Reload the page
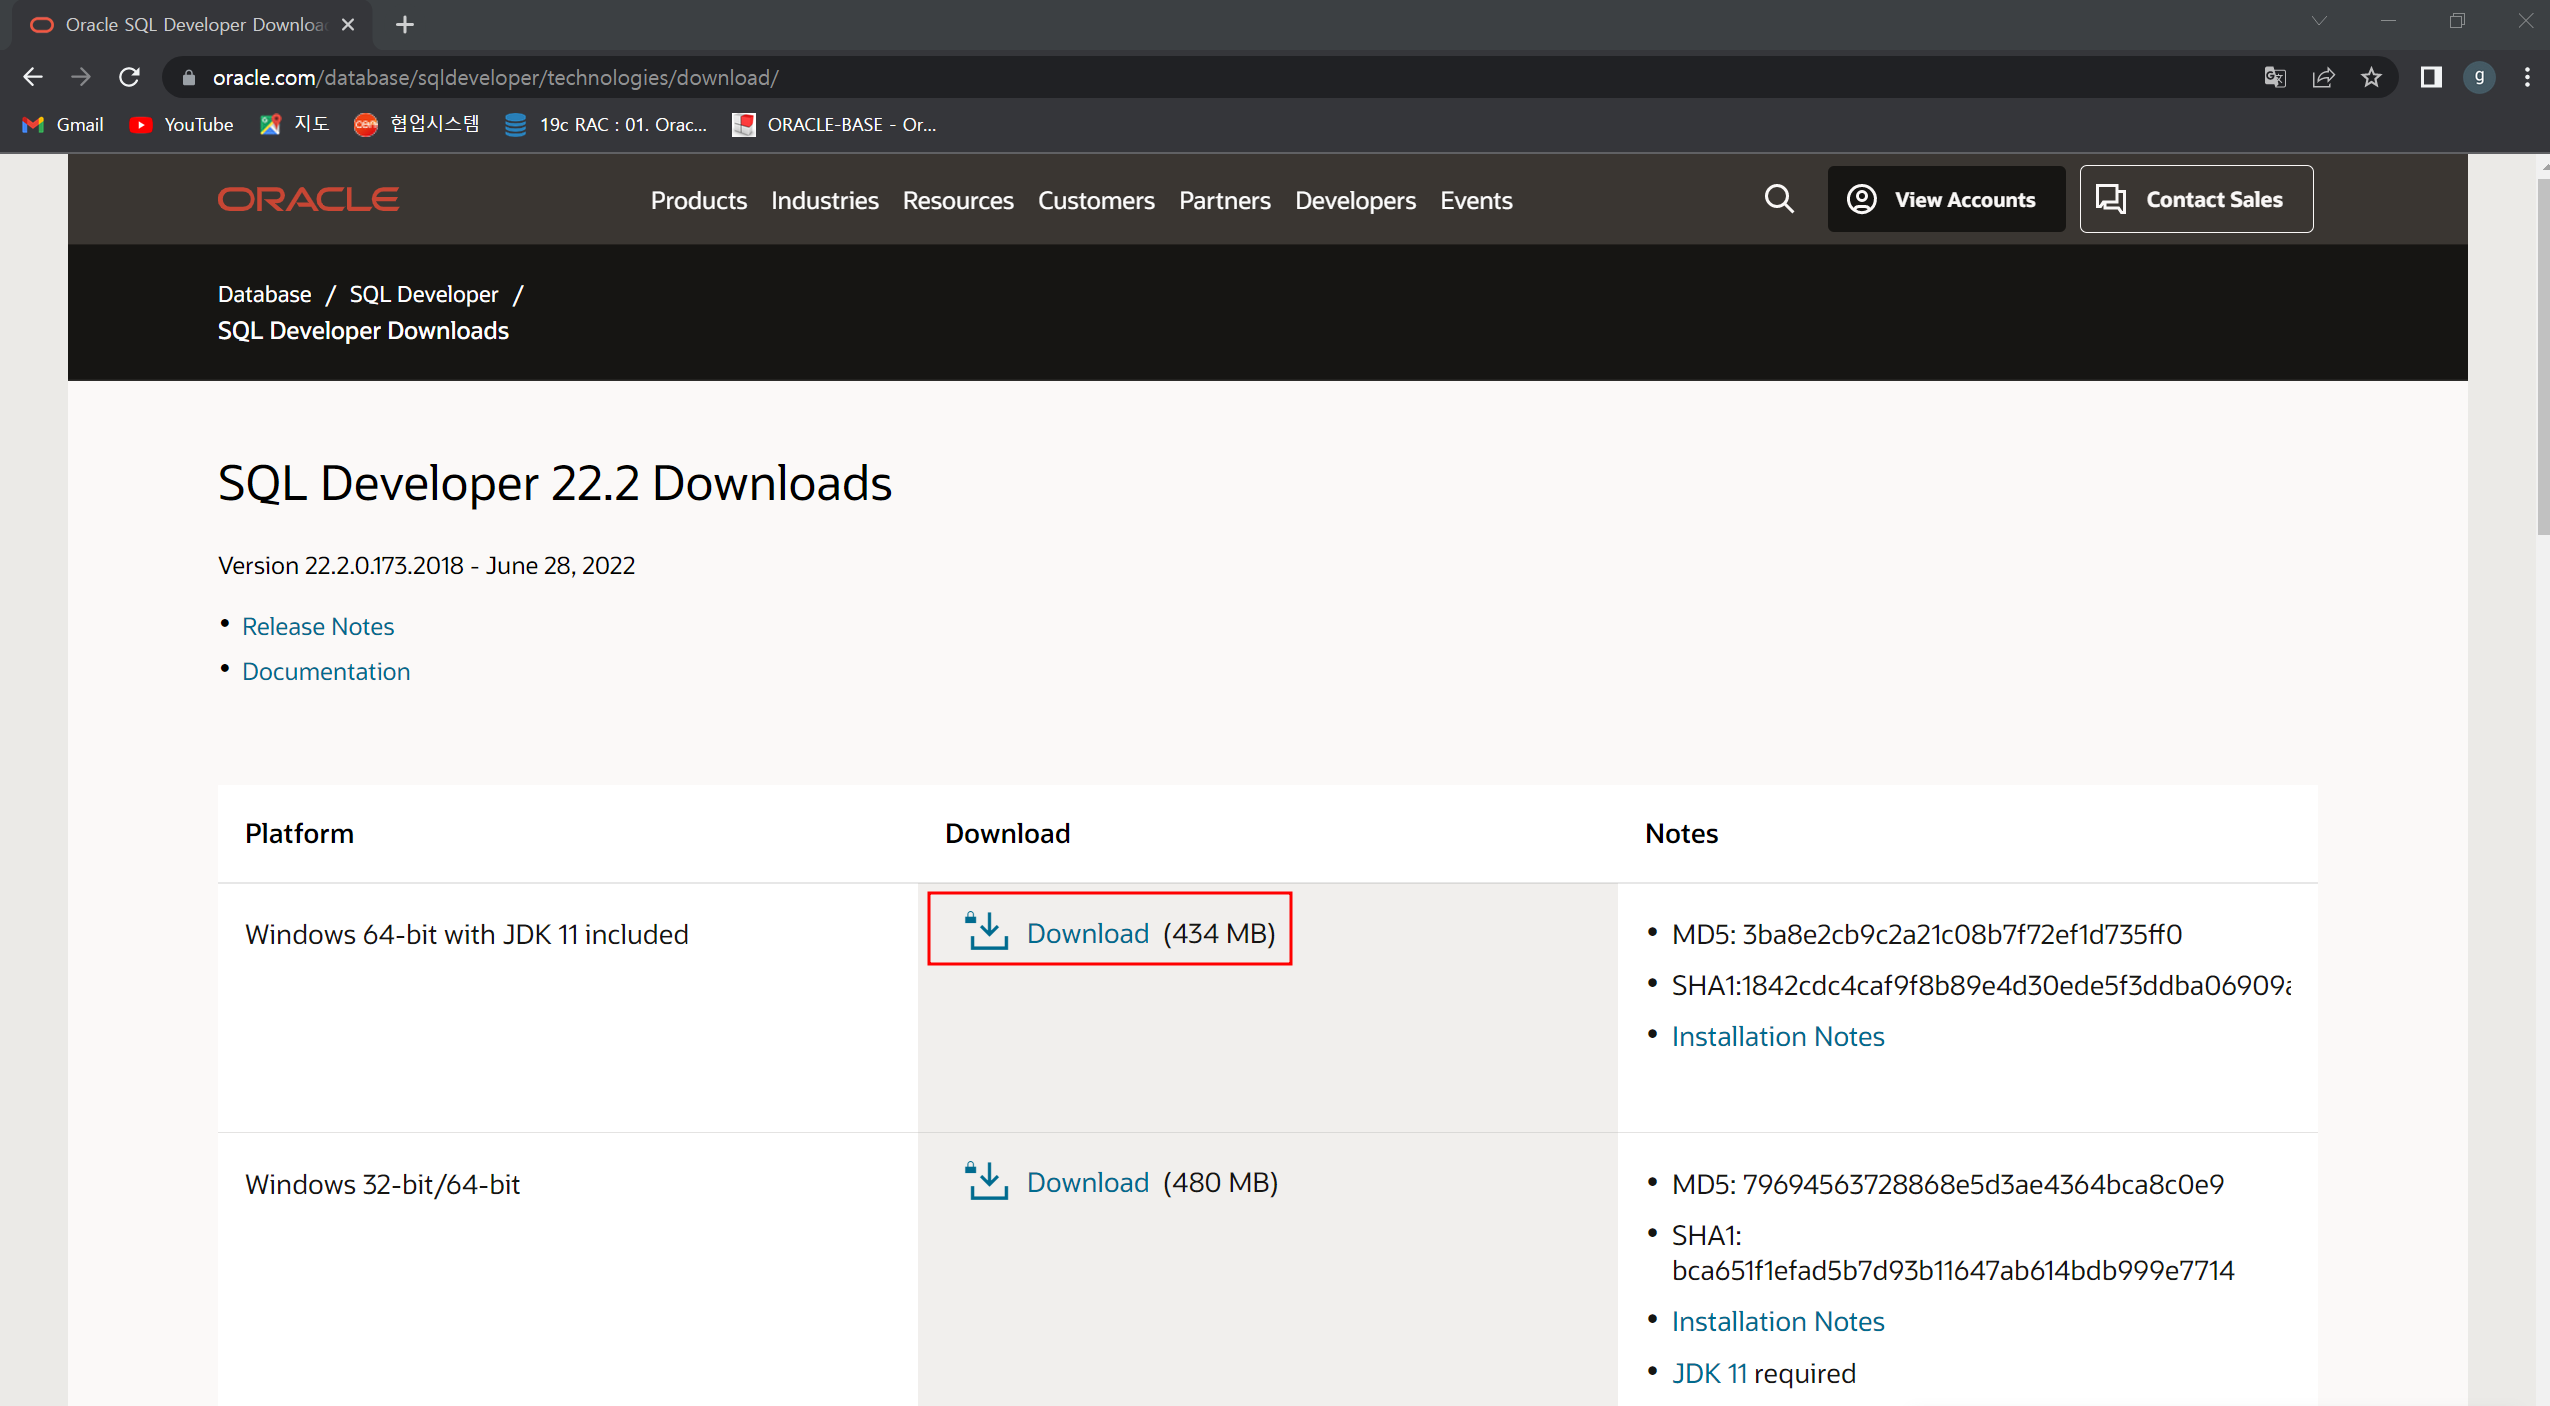Screen dimensions: 2550x1406 [129, 78]
